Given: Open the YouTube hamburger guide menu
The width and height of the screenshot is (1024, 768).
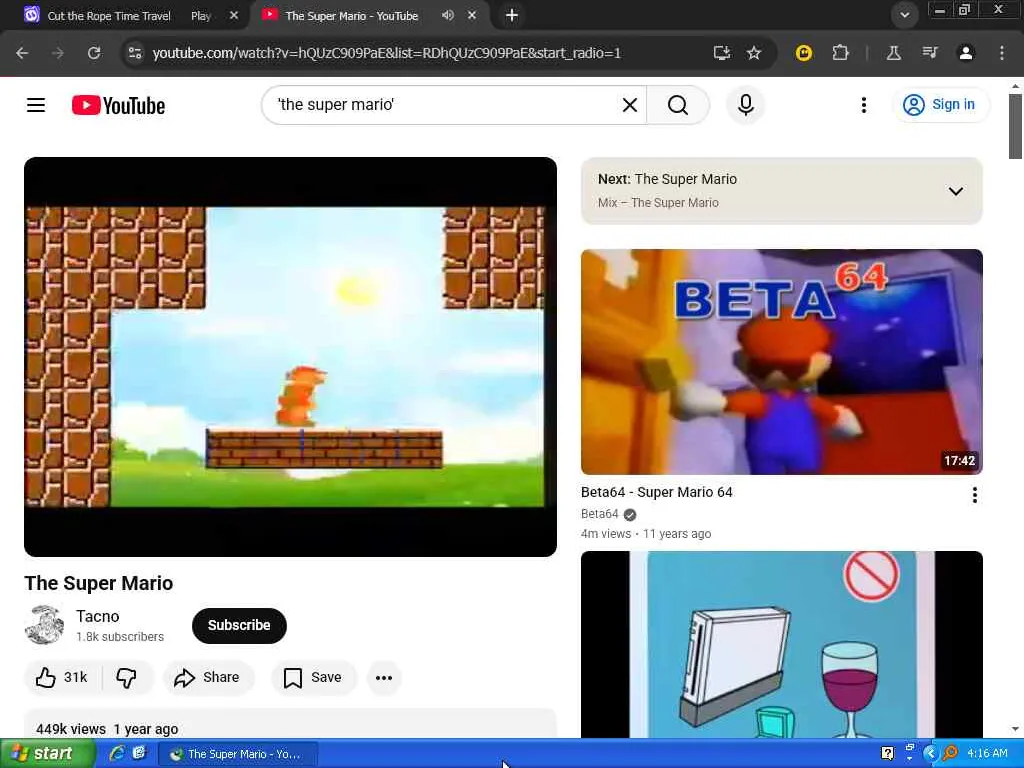Looking at the screenshot, I should point(36,104).
